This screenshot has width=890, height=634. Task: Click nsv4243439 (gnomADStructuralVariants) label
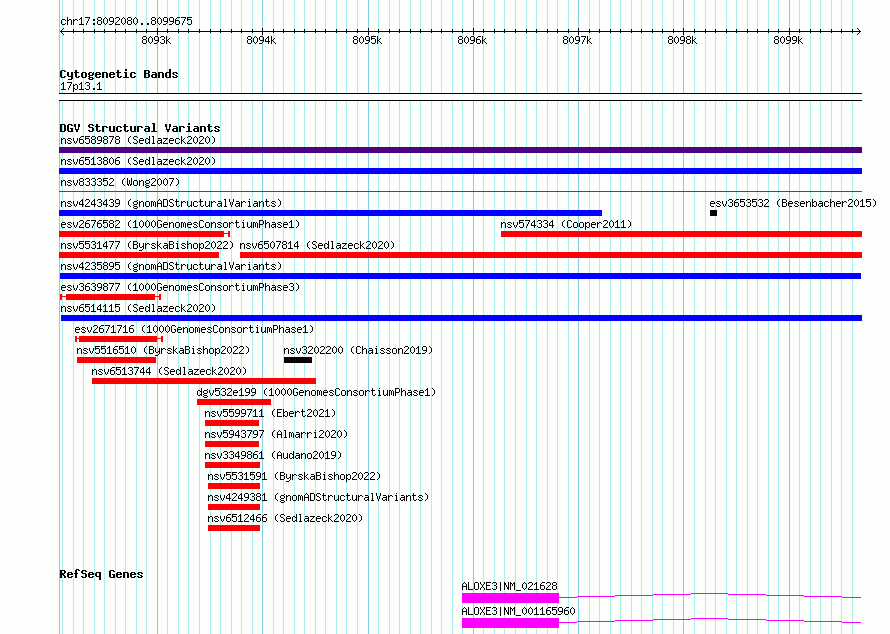click(171, 203)
